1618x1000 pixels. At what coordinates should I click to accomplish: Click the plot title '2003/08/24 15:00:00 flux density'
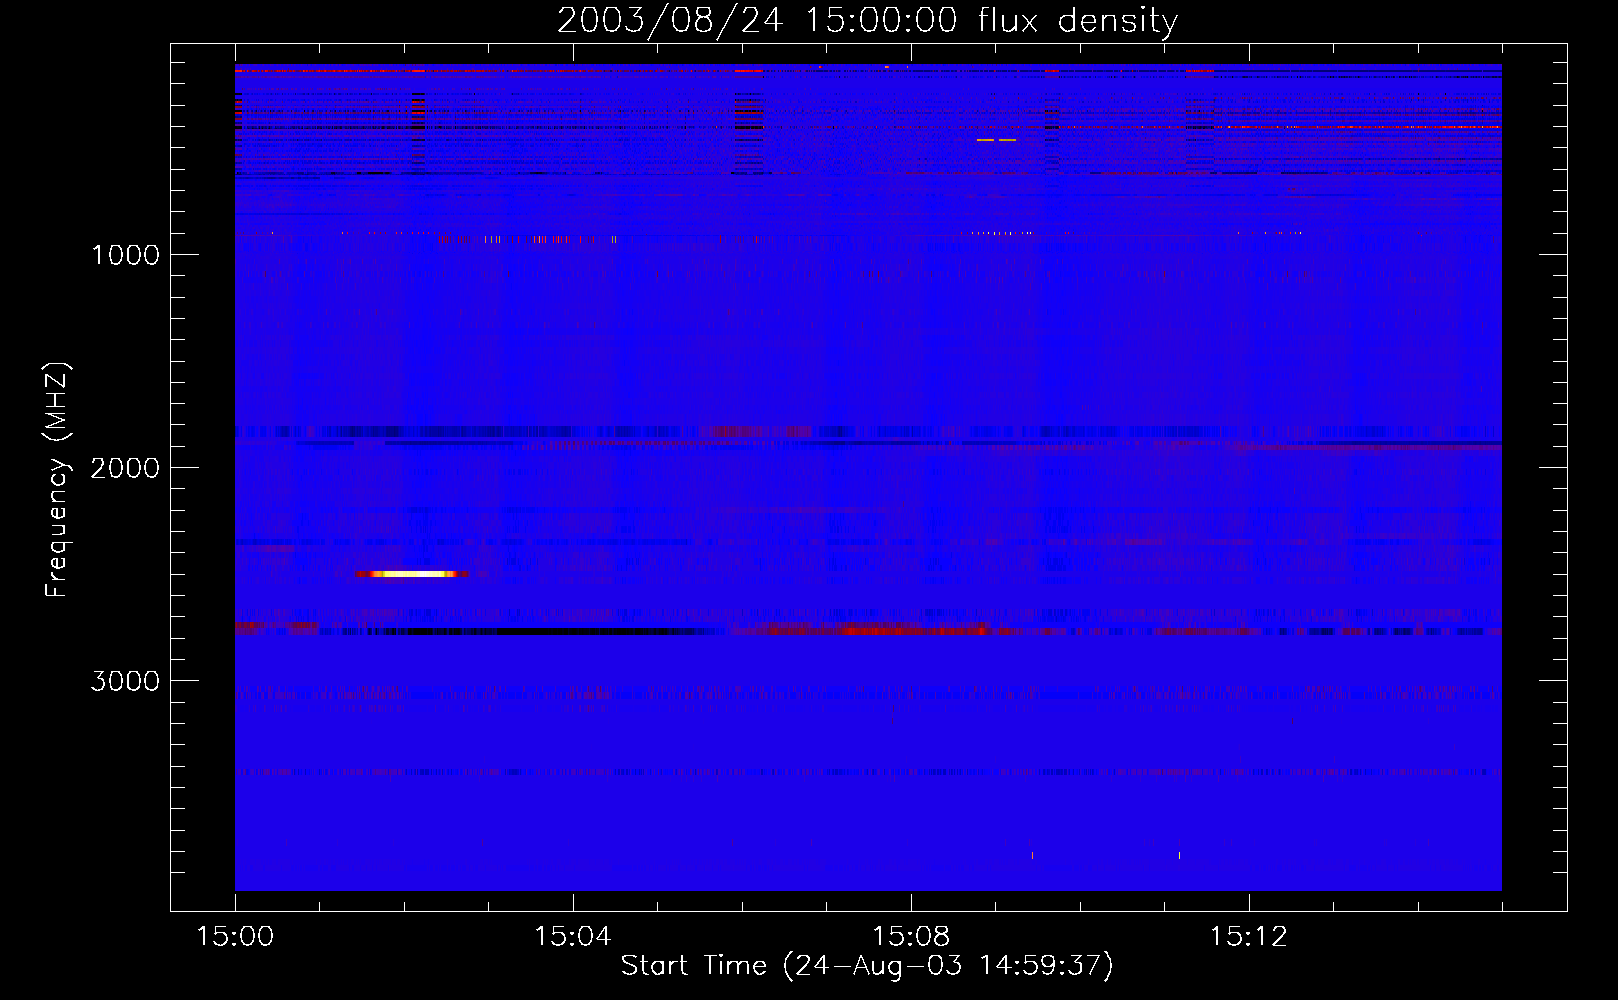[867, 20]
